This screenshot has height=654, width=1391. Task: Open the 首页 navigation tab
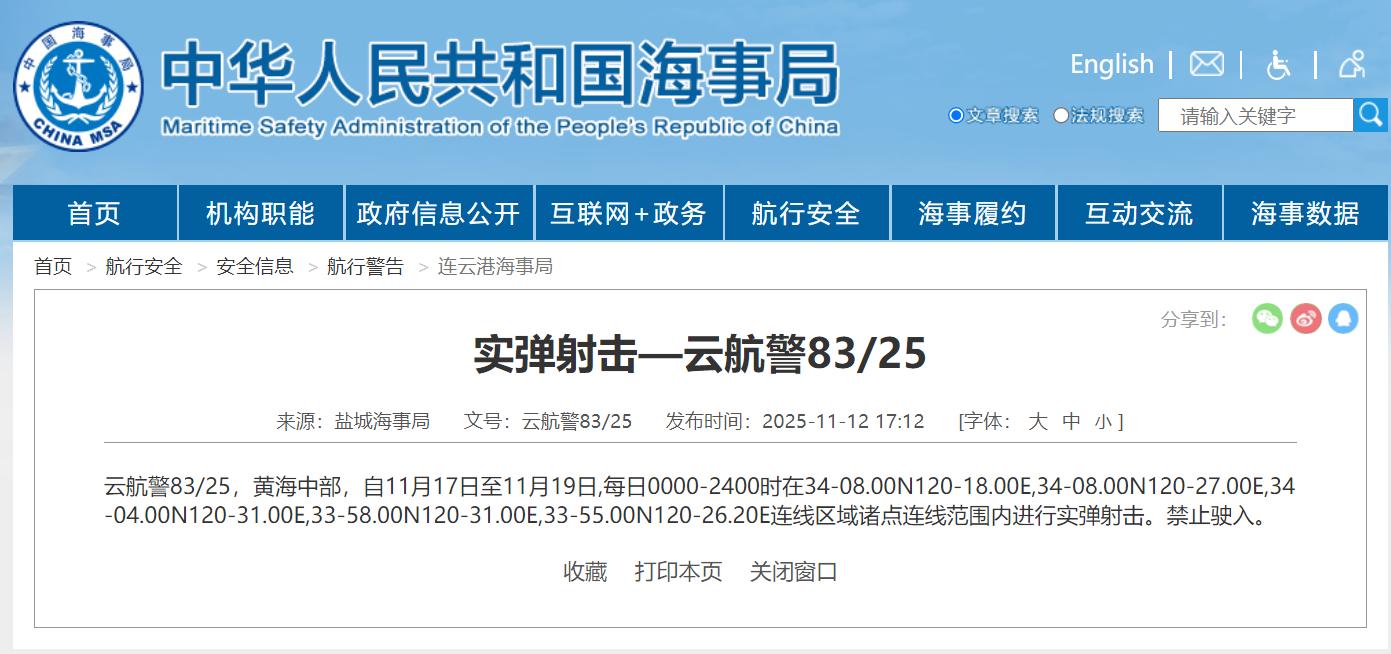pos(95,213)
